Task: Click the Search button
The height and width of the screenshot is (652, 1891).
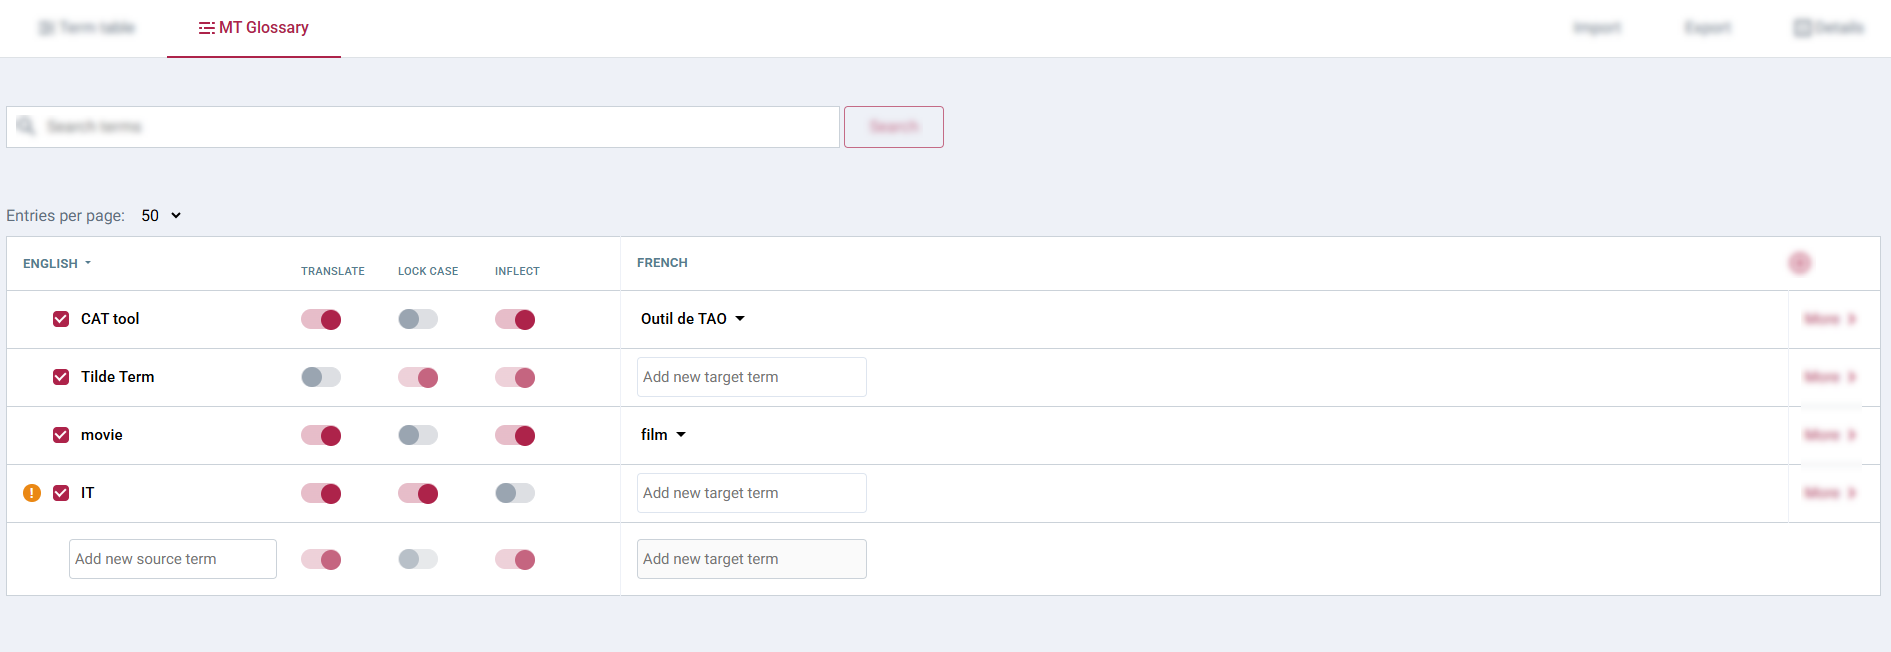Action: coord(893,126)
